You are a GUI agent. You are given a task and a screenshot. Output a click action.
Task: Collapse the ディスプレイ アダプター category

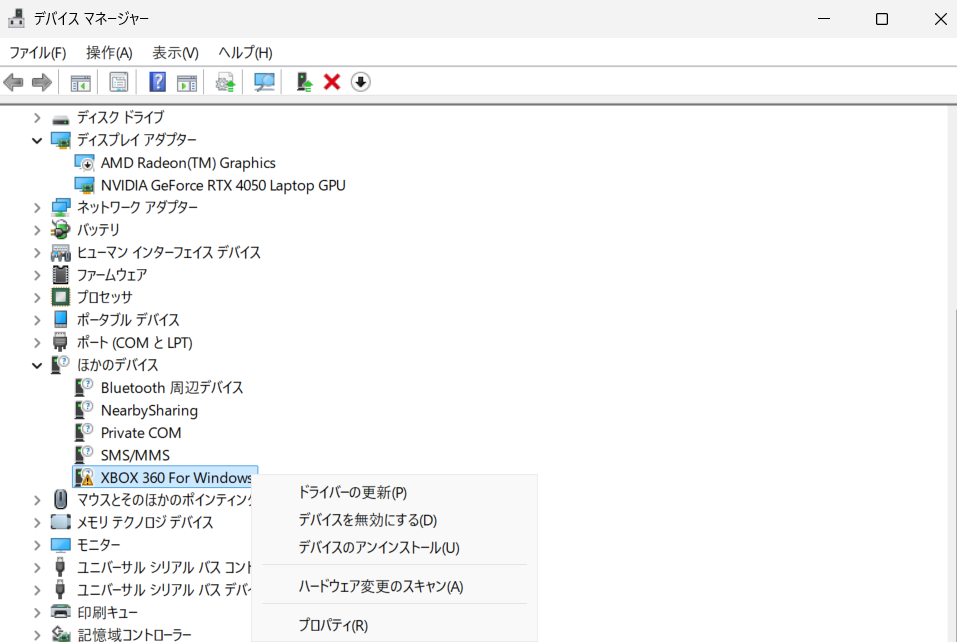coord(37,140)
